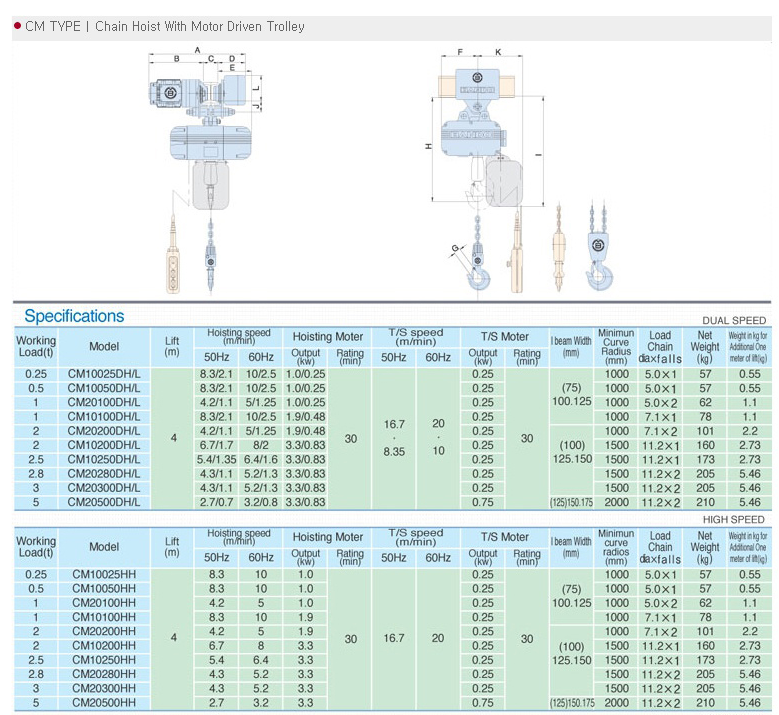Click the 173 net weight in dual speed table

coord(705,460)
